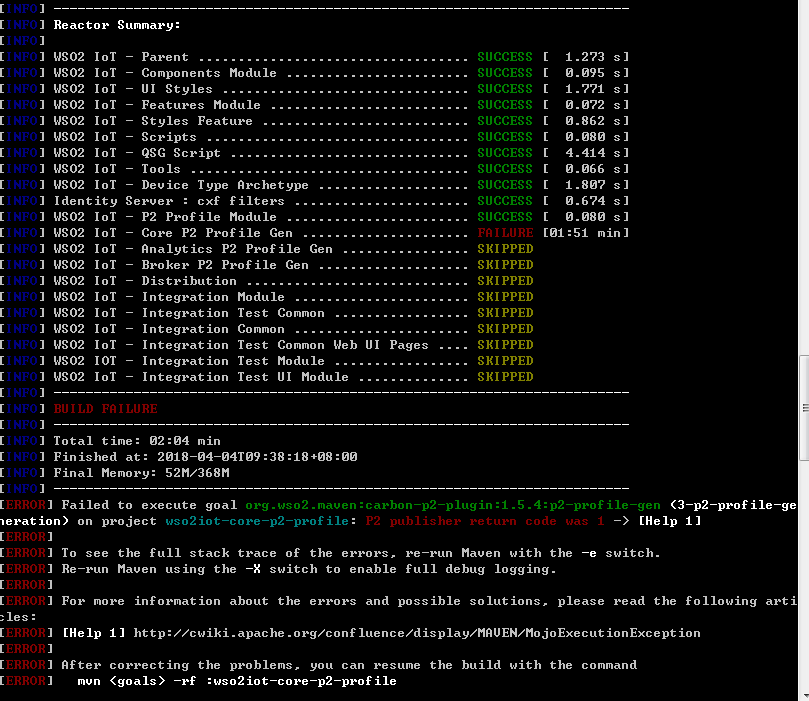Click 'WSO2 IoT - P2 Profile Module' text

(165, 217)
